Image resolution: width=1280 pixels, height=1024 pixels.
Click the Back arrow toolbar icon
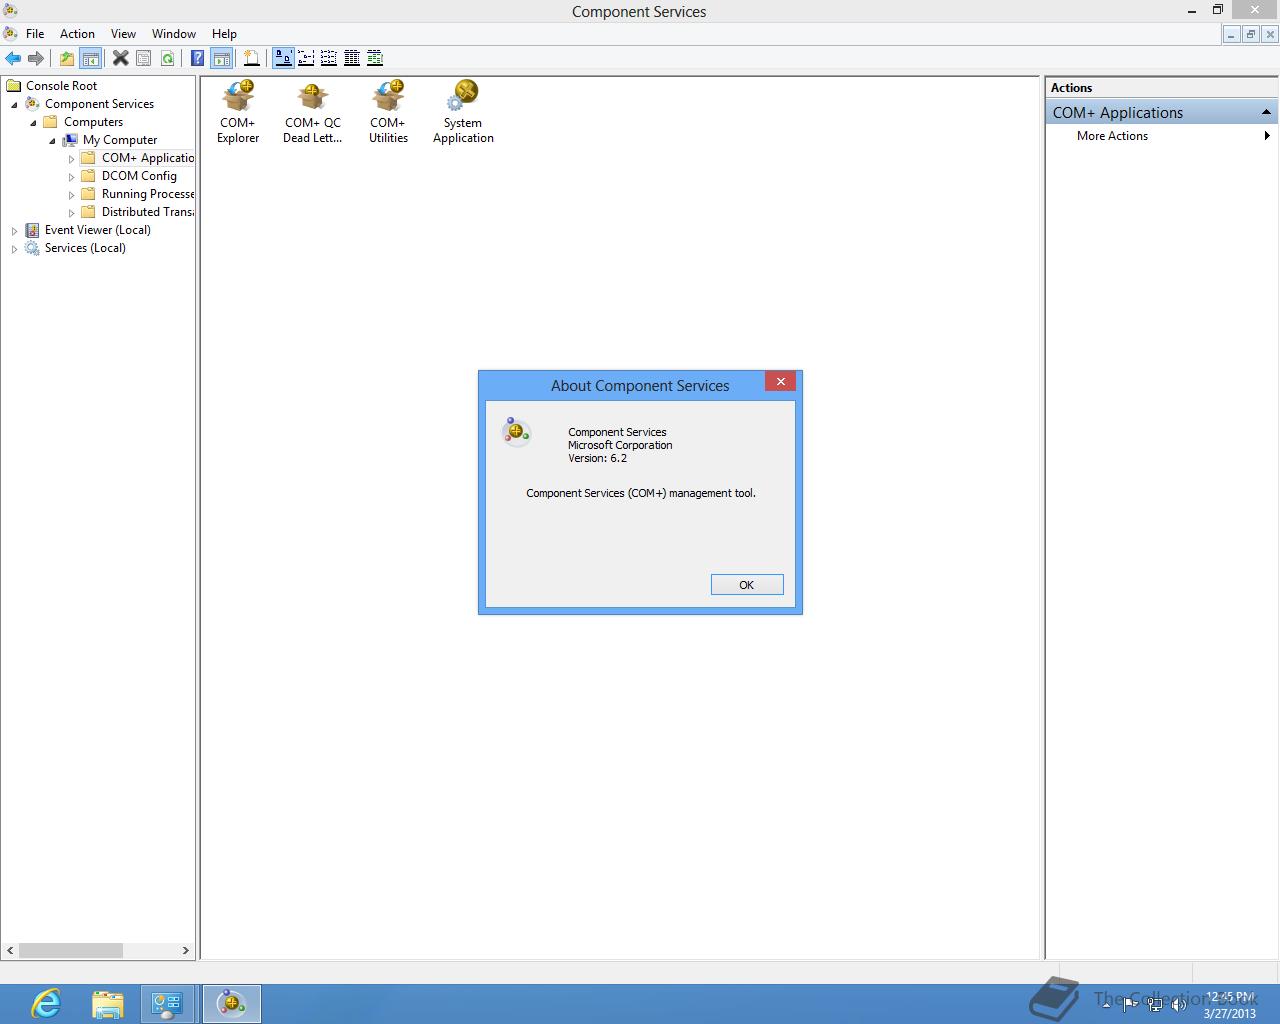[13, 58]
